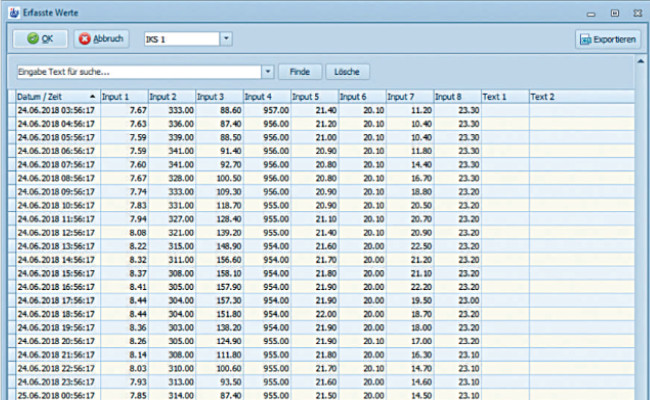Select row 24.06.2018 13:56:17
Image resolution: width=650 pixels, height=400 pixels.
(321, 246)
